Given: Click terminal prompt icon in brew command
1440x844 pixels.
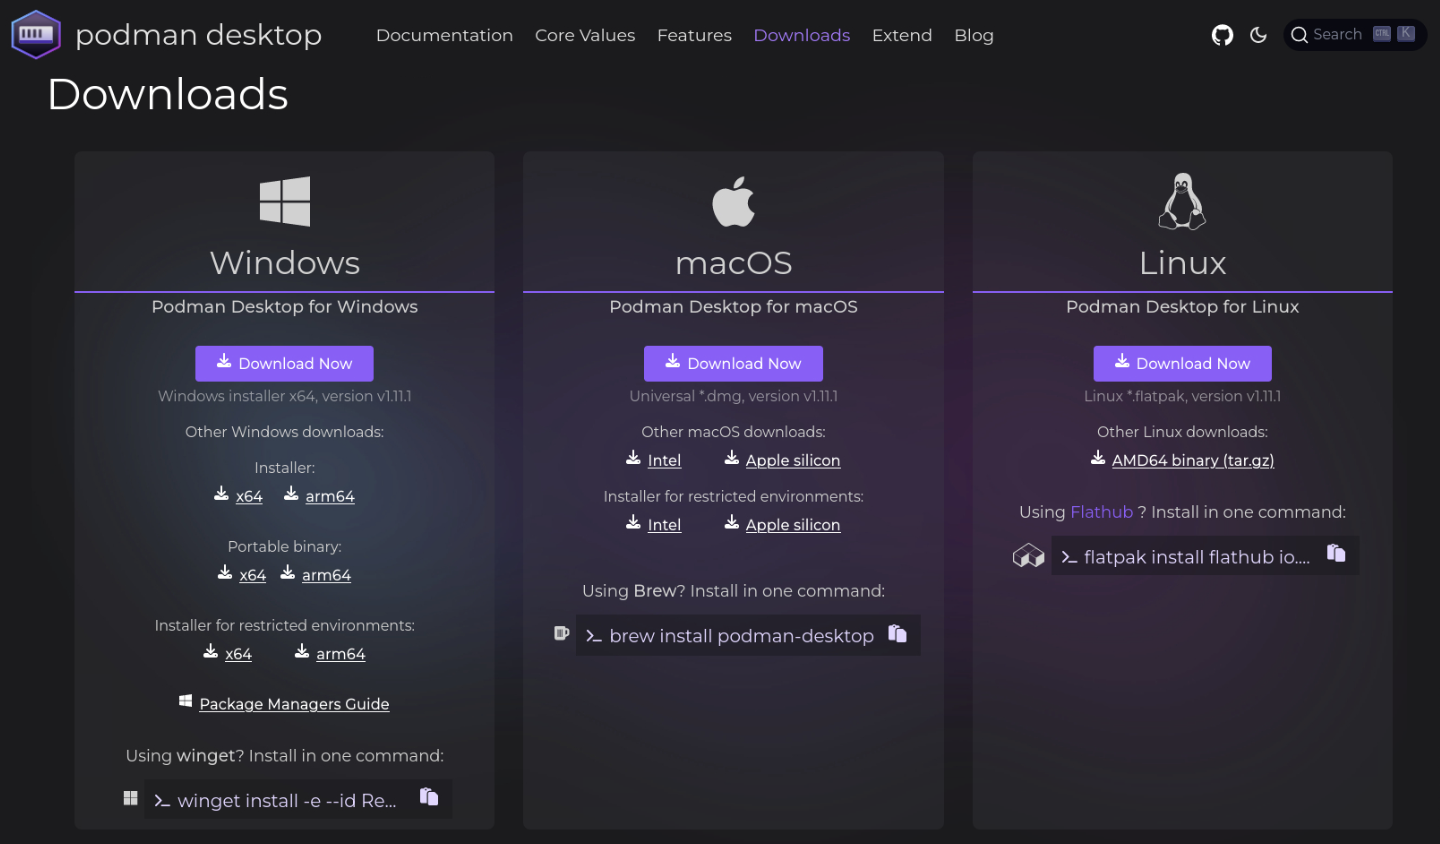Looking at the screenshot, I should [593, 636].
